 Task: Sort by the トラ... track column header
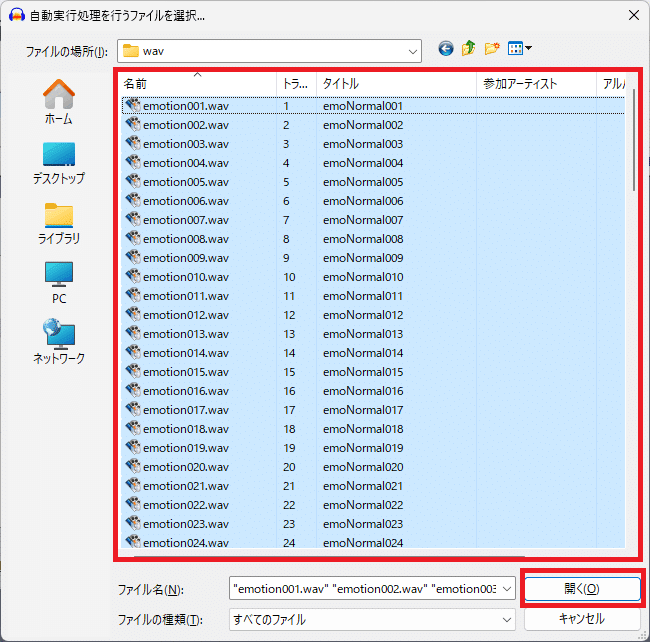tap(296, 84)
